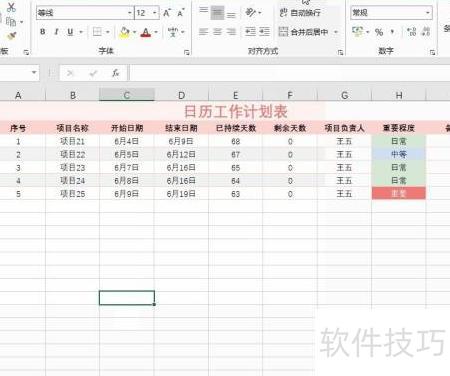450x376 pixels.
Task: Click the 6月19日 end date cell
Action: (181, 194)
